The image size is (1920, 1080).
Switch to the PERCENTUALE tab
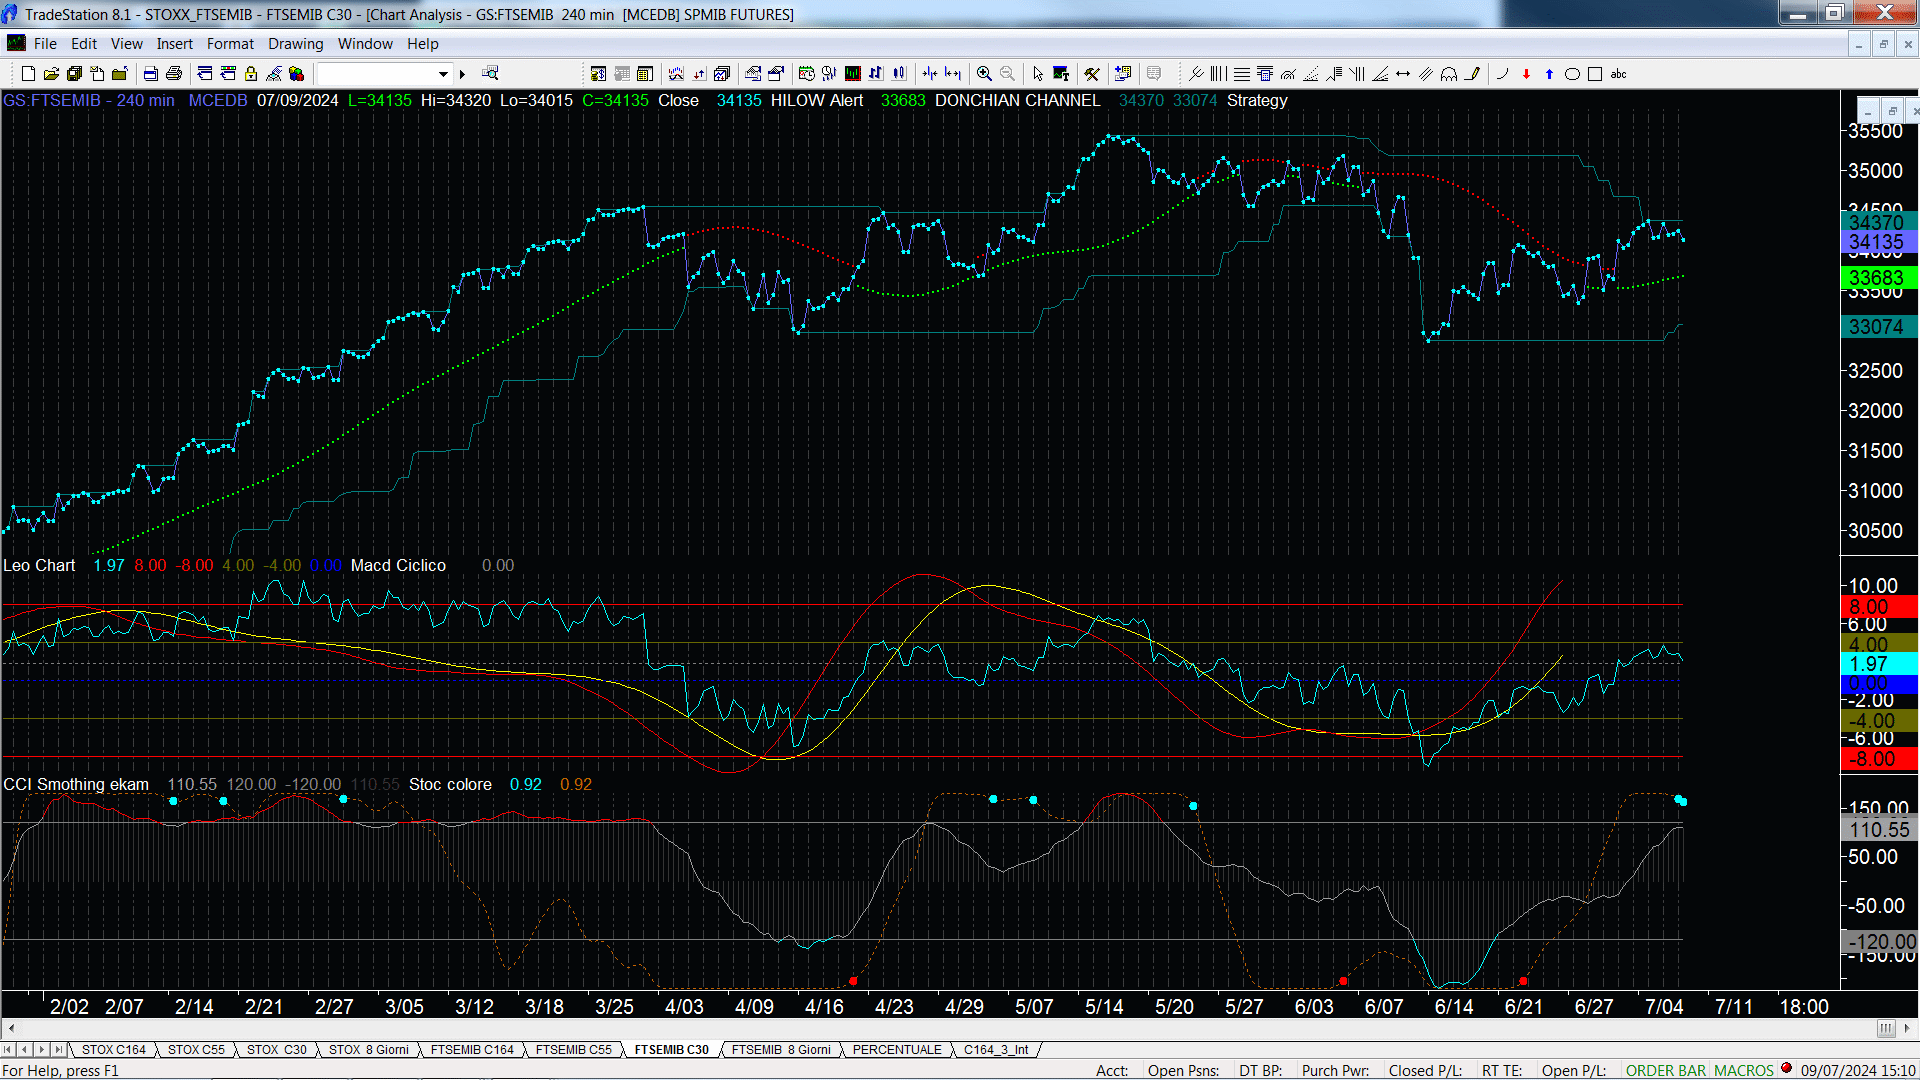[897, 1050]
